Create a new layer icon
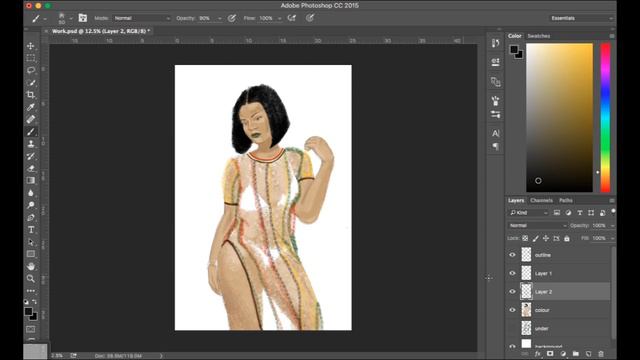This screenshot has width=640, height=360. pos(588,354)
